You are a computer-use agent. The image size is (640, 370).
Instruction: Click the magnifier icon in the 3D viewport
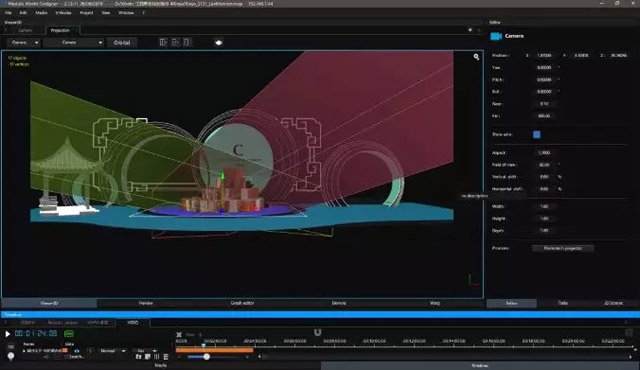476,57
